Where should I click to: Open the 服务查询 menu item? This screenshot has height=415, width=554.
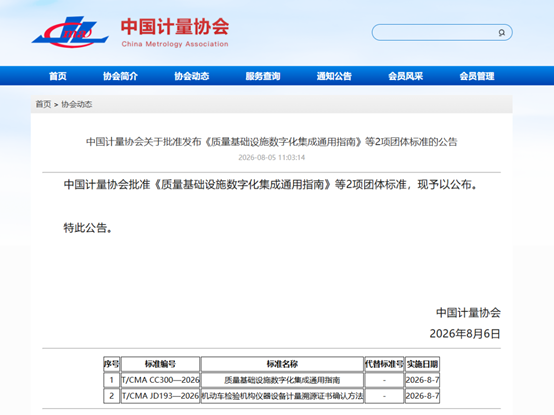click(x=263, y=76)
